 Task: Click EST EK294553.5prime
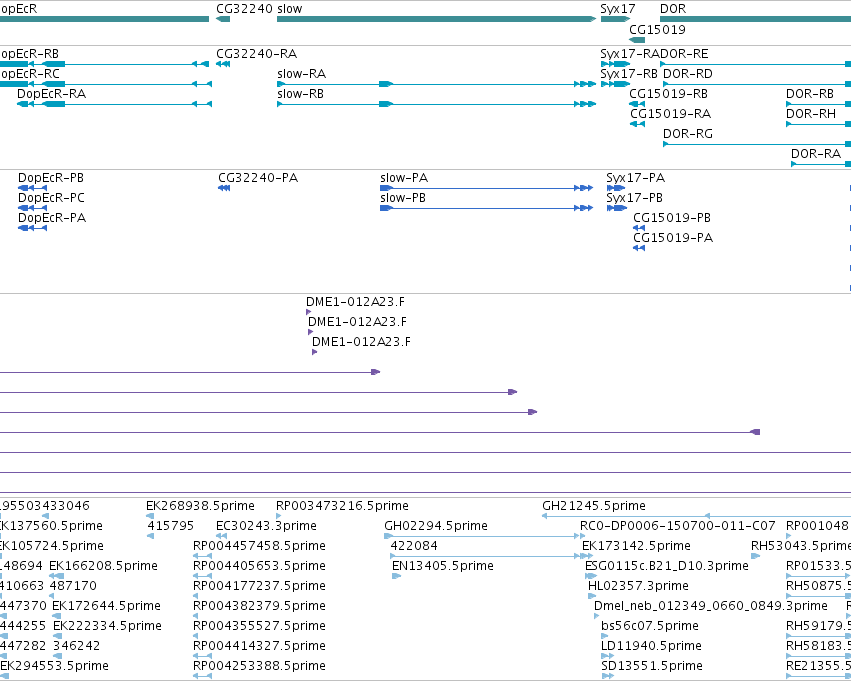[54, 667]
